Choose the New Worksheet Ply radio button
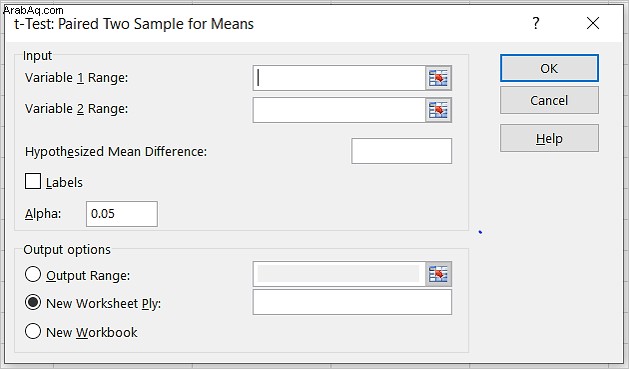This screenshot has width=629, height=369. tap(33, 302)
